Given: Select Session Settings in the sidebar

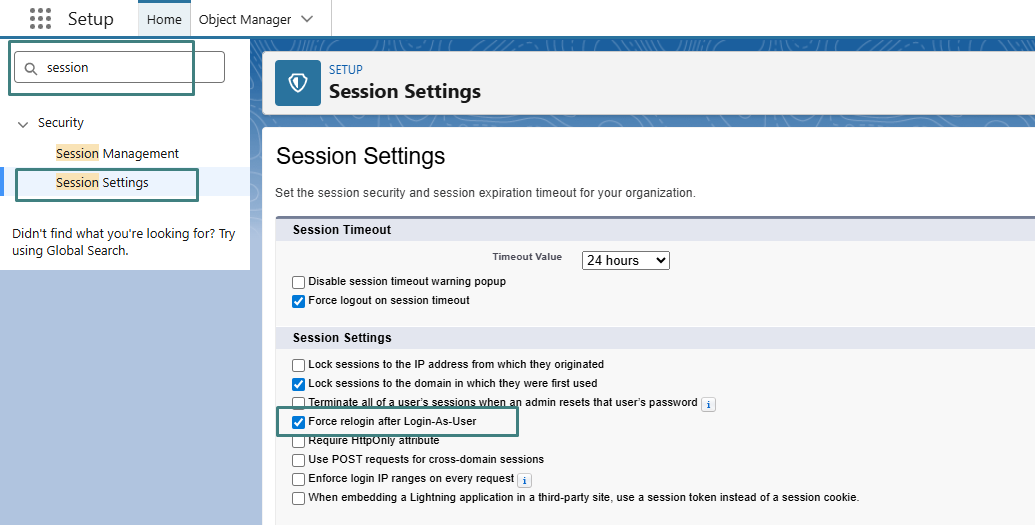Looking at the screenshot, I should pos(102,183).
